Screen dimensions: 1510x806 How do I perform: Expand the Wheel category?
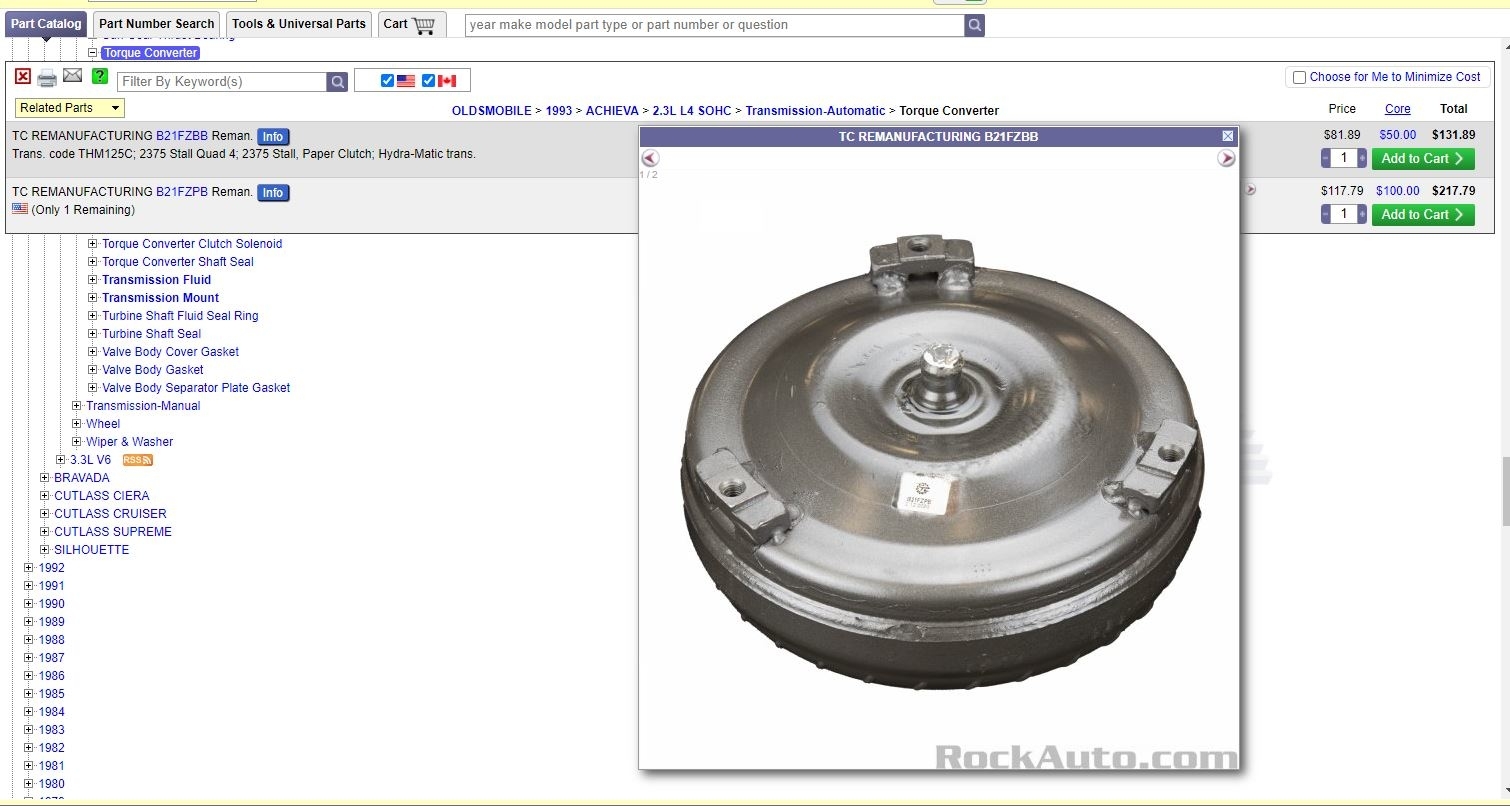point(77,424)
